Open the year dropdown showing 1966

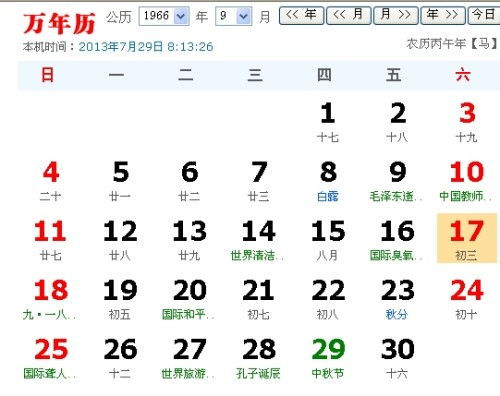point(164,16)
